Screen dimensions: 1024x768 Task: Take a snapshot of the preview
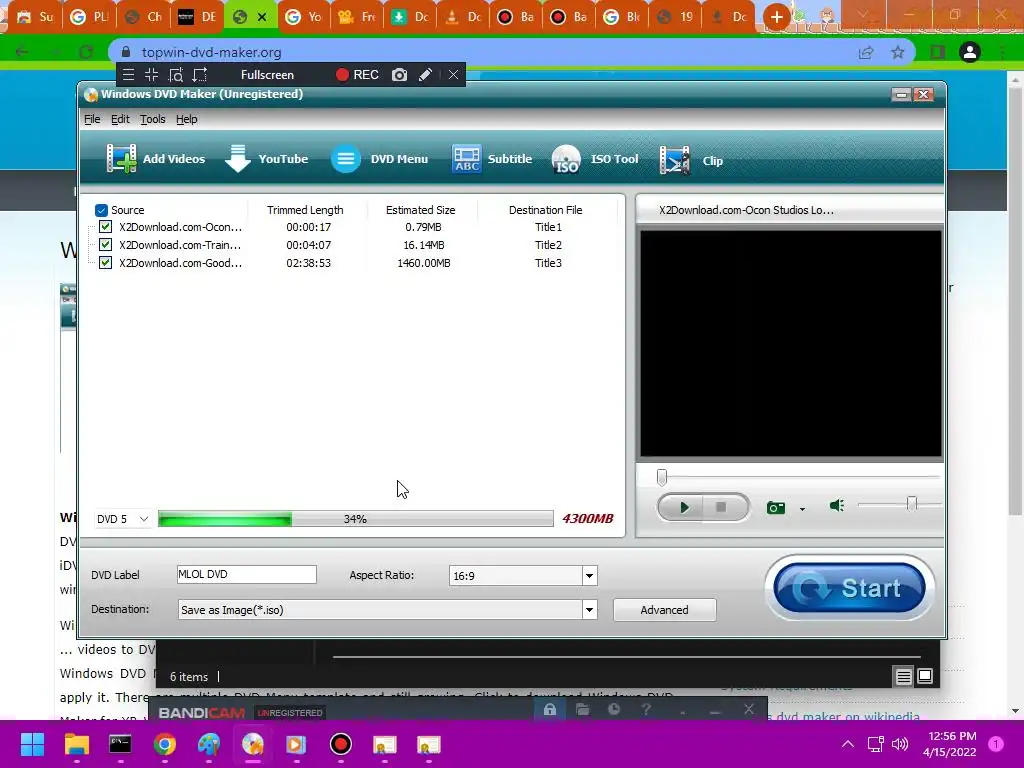(x=776, y=507)
